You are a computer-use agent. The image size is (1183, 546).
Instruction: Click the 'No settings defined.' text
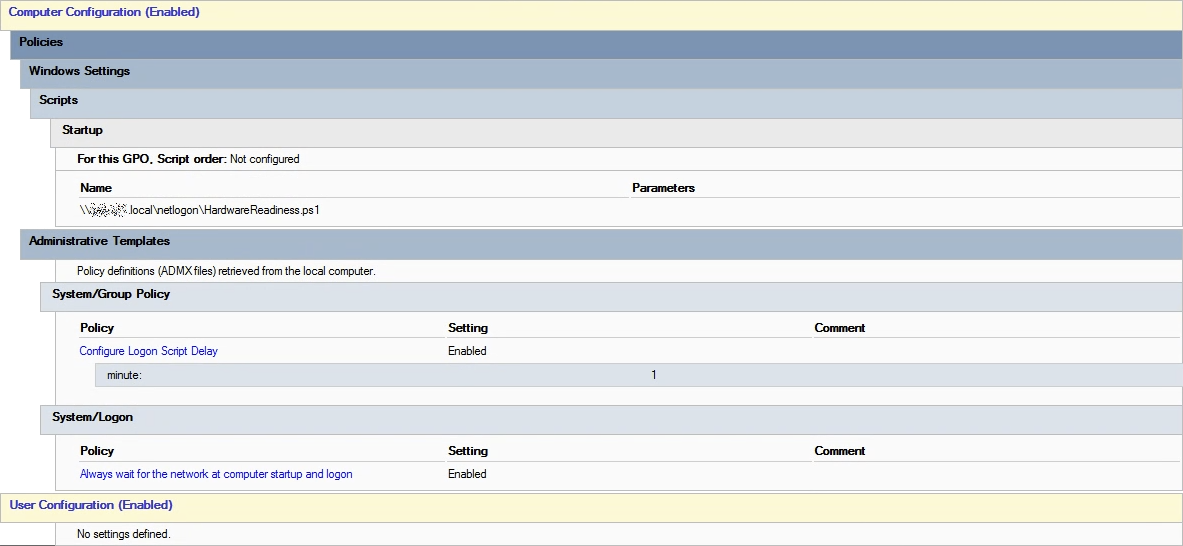(124, 534)
